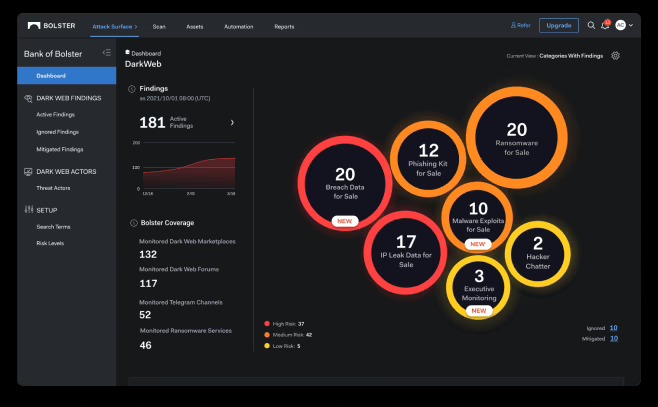The image size is (658, 407).
Task: Open Threat Actors in sidebar
Action: pyautogui.click(x=53, y=188)
